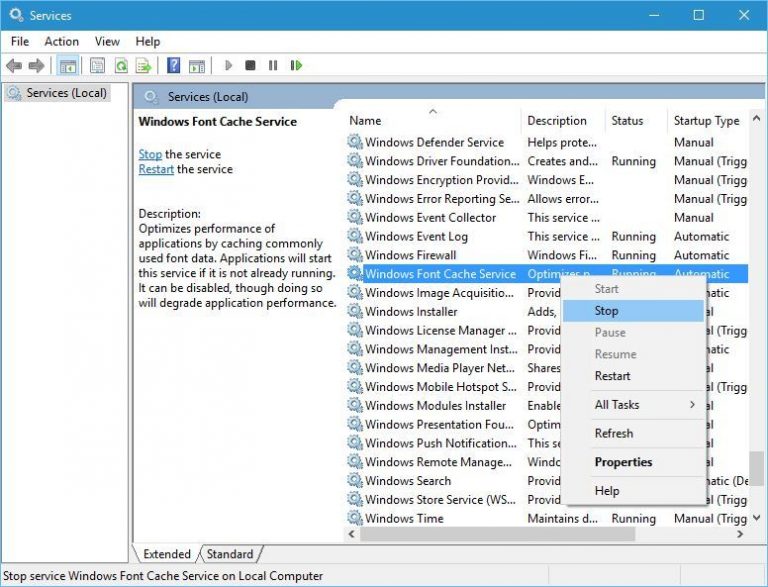Open the Action menu

tap(62, 42)
